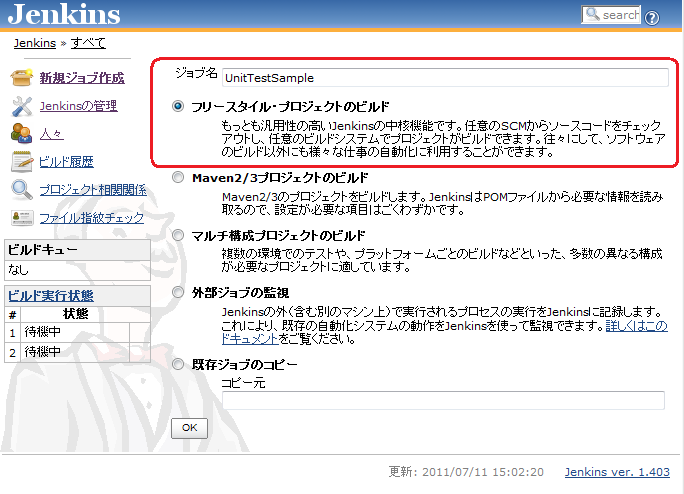Viewport: 684px width, 494px height.
Task: Click executor 2 待機中 status cell
Action: tap(75, 352)
